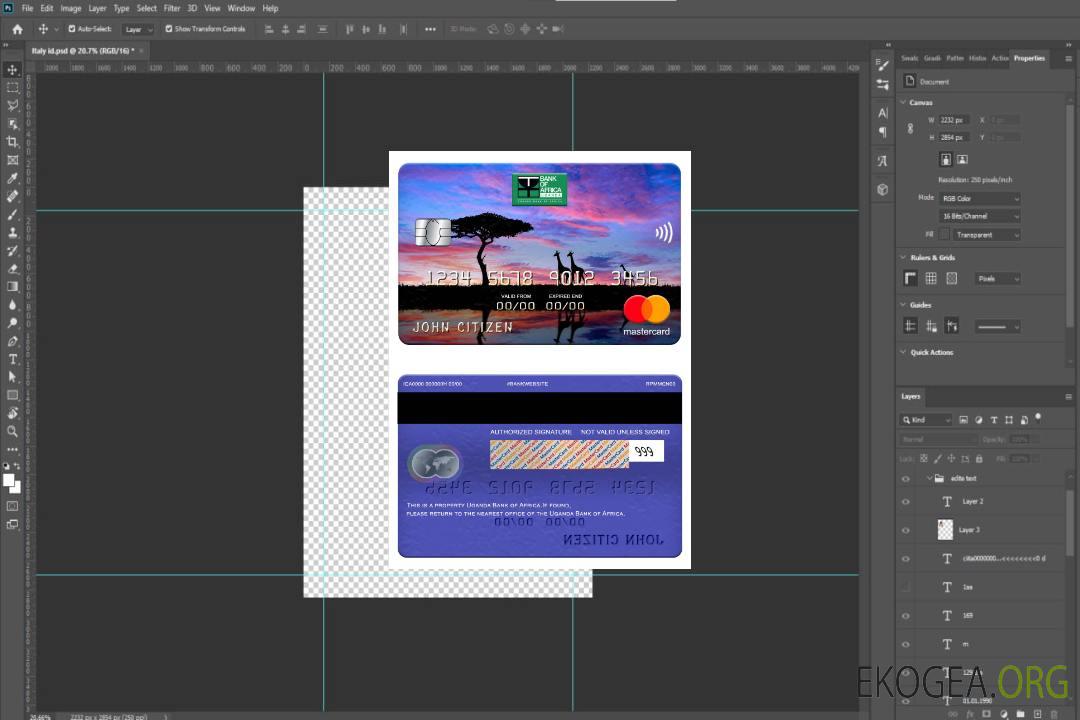Select the Crop tool in the toolbar
The image size is (1080, 720).
13,142
